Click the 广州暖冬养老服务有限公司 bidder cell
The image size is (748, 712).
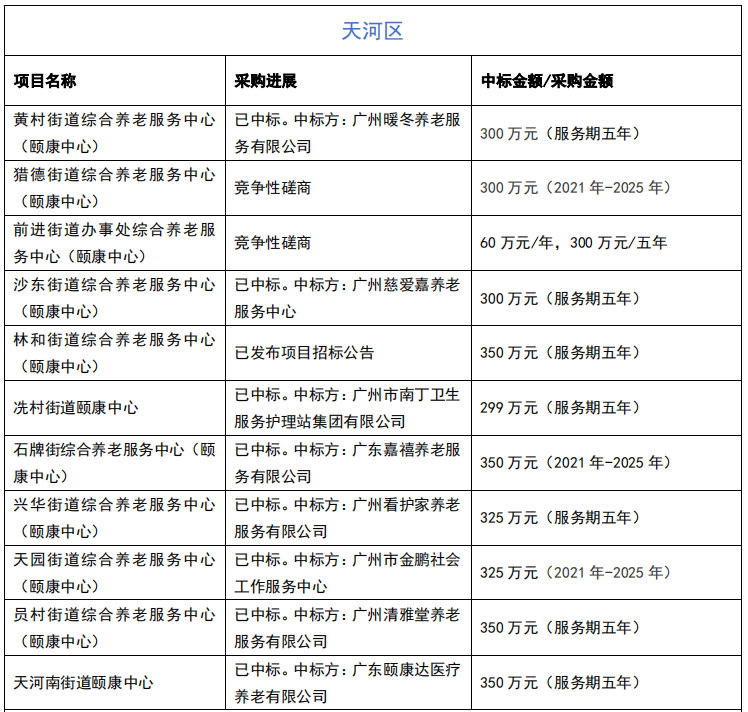[x=347, y=132]
